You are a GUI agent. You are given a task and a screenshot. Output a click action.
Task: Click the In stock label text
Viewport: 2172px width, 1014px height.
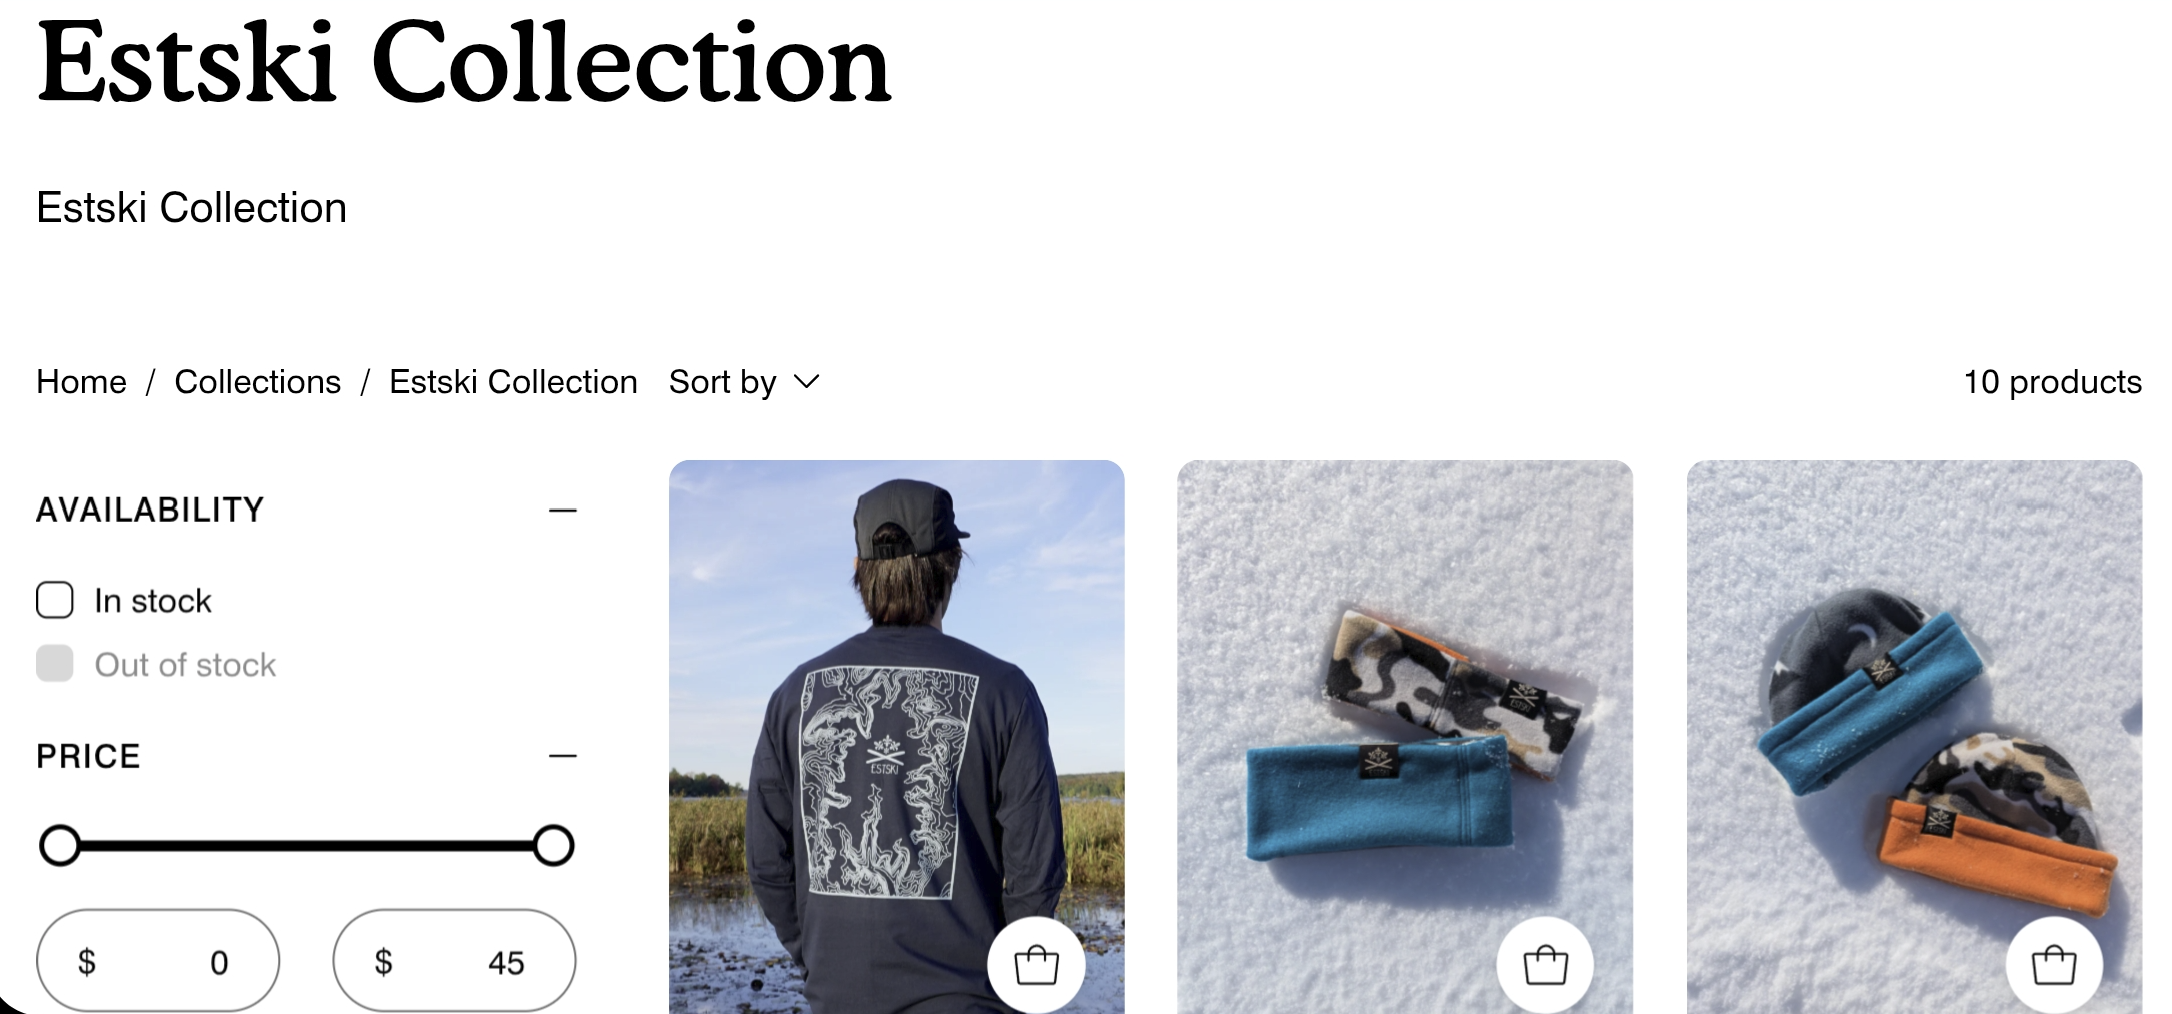(153, 601)
